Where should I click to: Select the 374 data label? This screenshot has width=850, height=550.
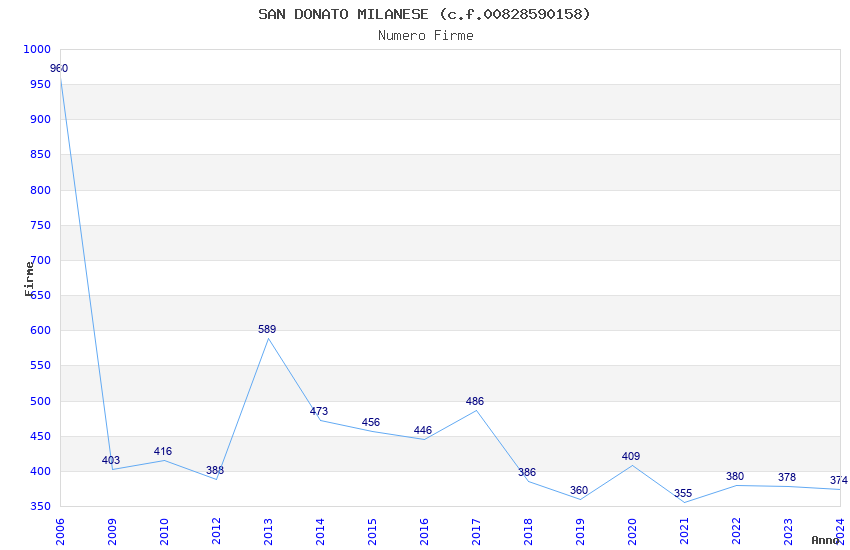(839, 480)
